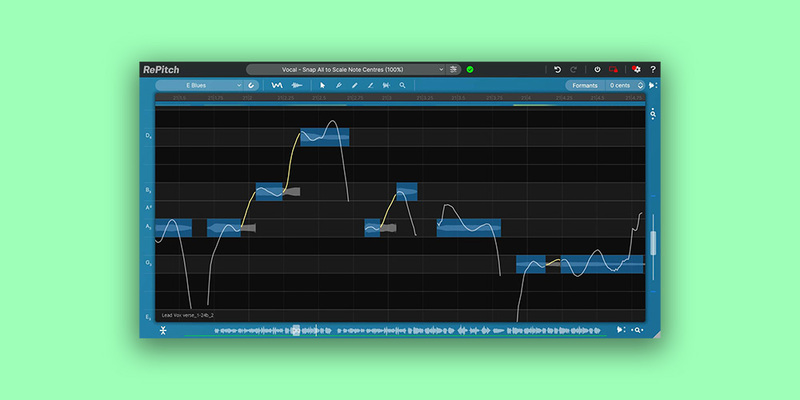
Task: Select the arrow pointer tool
Action: (x=322, y=85)
